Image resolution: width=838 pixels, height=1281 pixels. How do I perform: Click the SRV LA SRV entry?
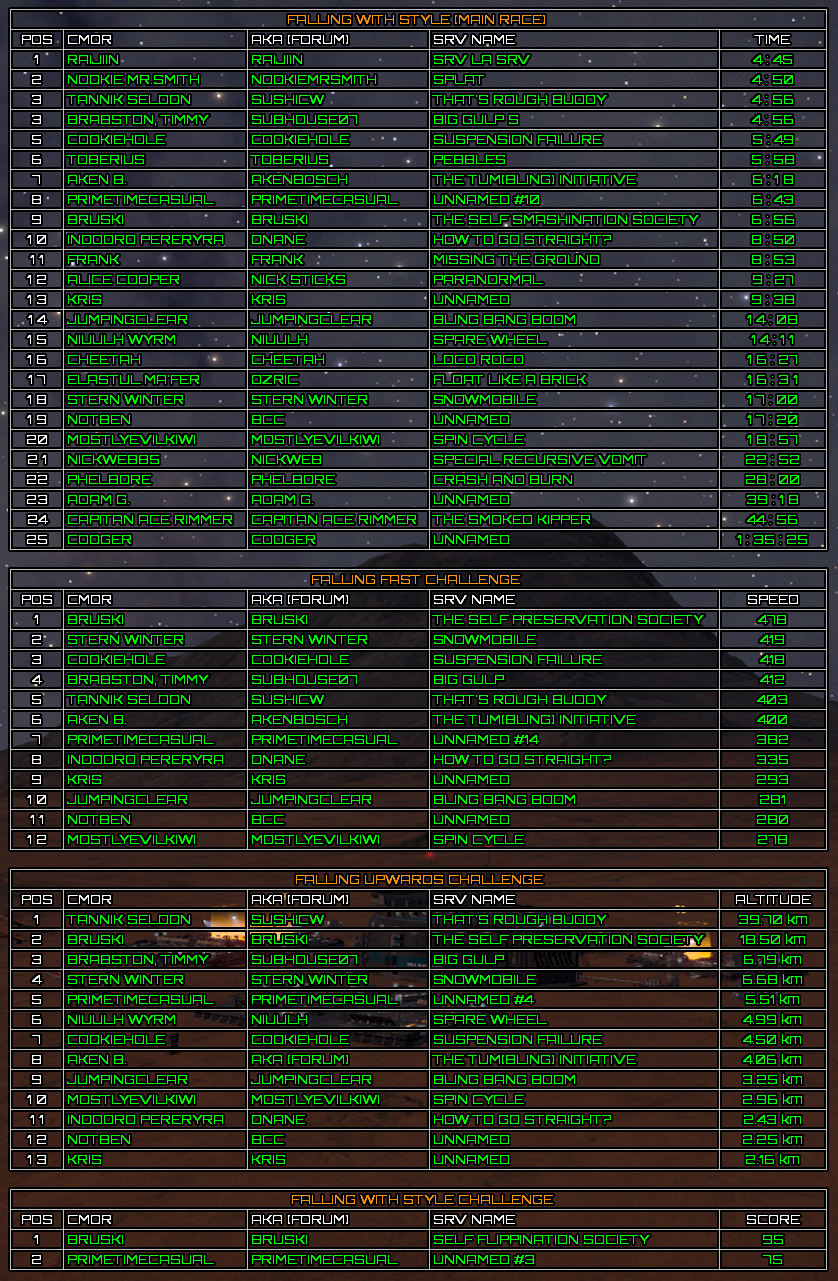[481, 59]
